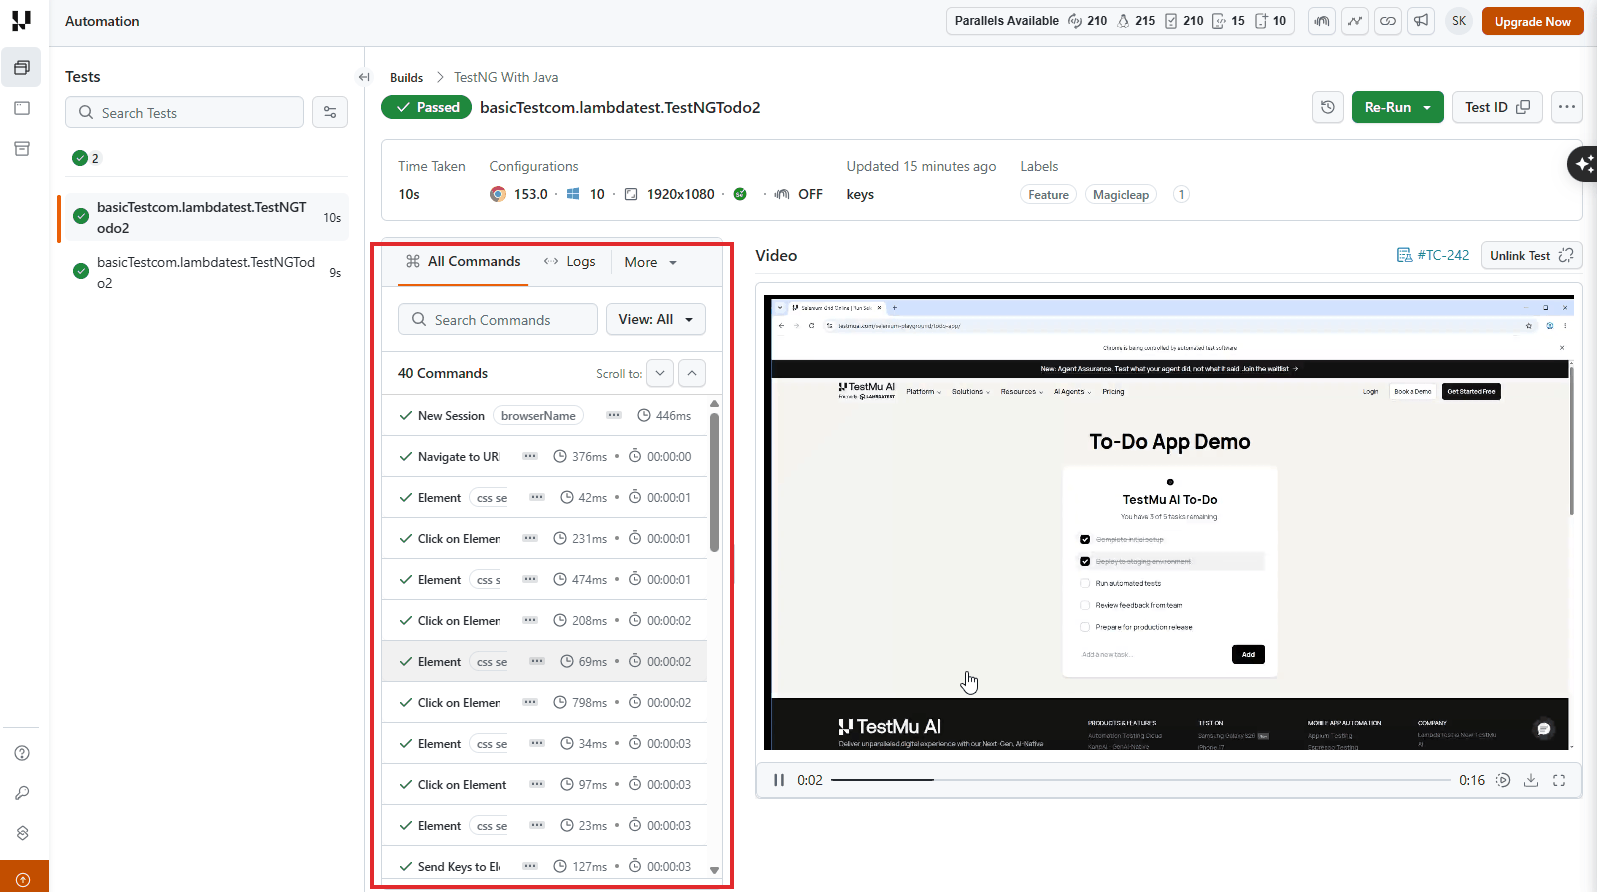Image resolution: width=1597 pixels, height=892 pixels.
Task: Open the TestNG With Java breadcrumb
Action: tap(506, 77)
